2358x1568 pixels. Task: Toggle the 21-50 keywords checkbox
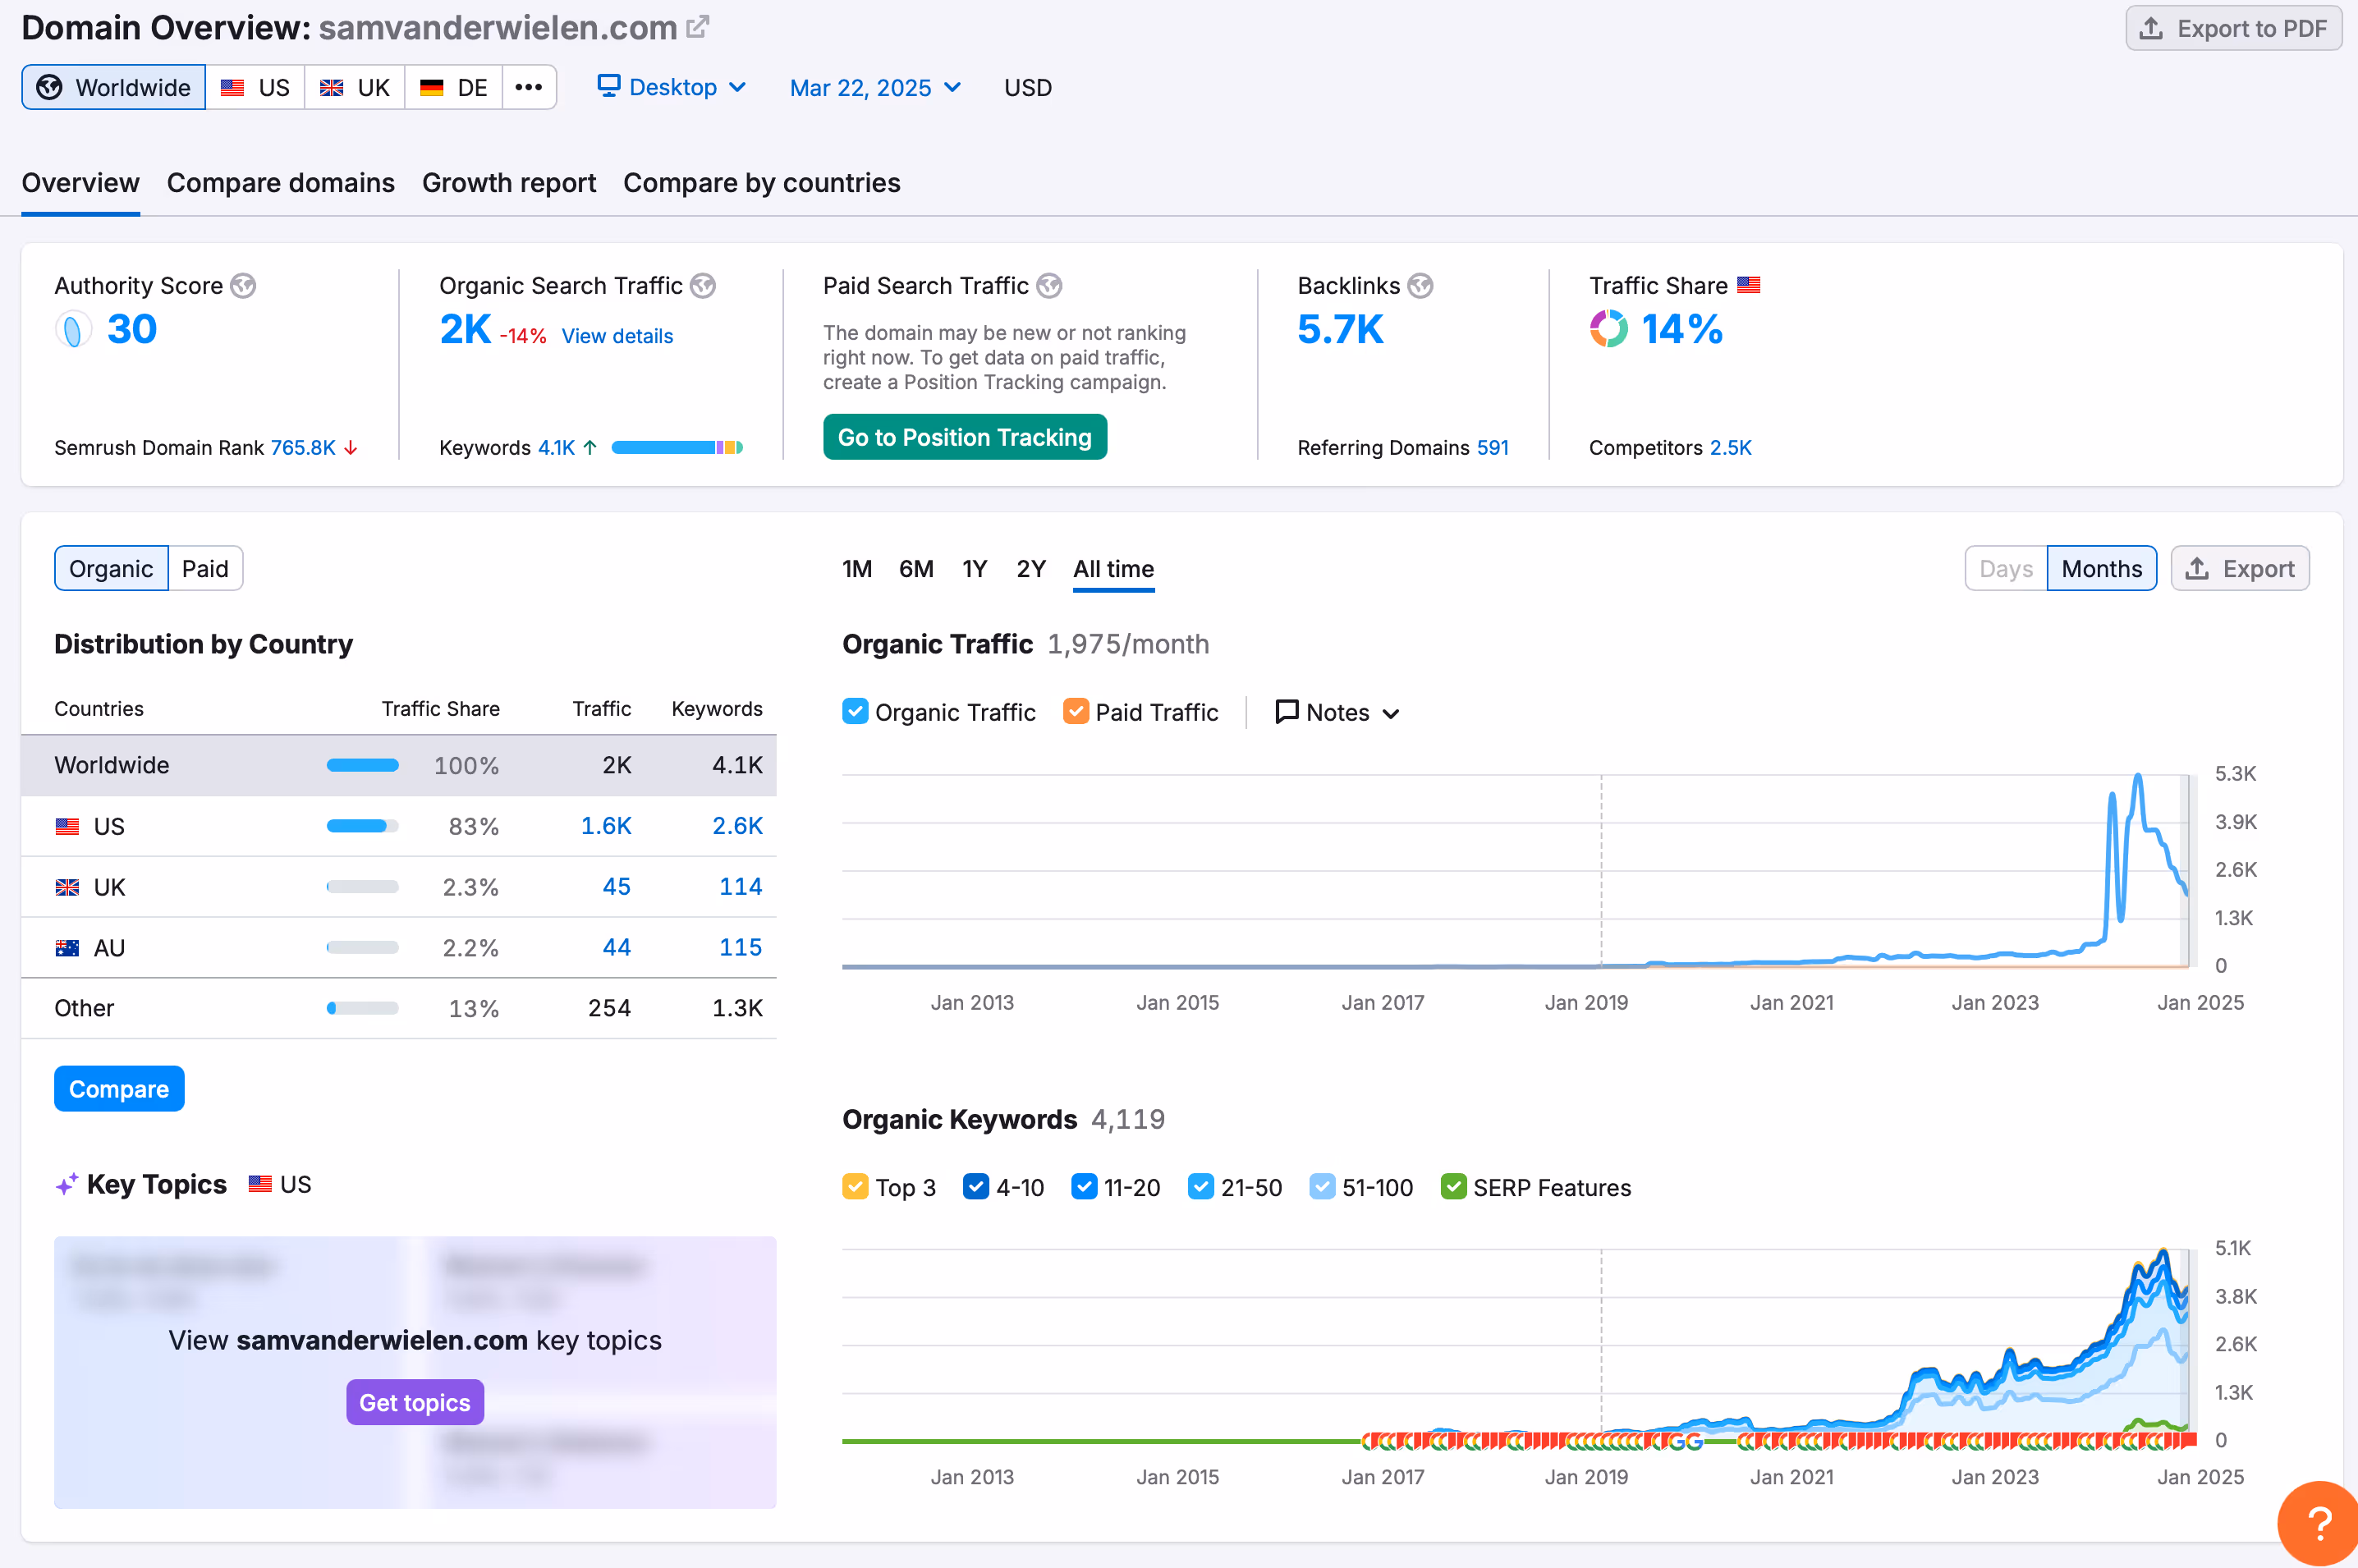tap(1201, 1187)
